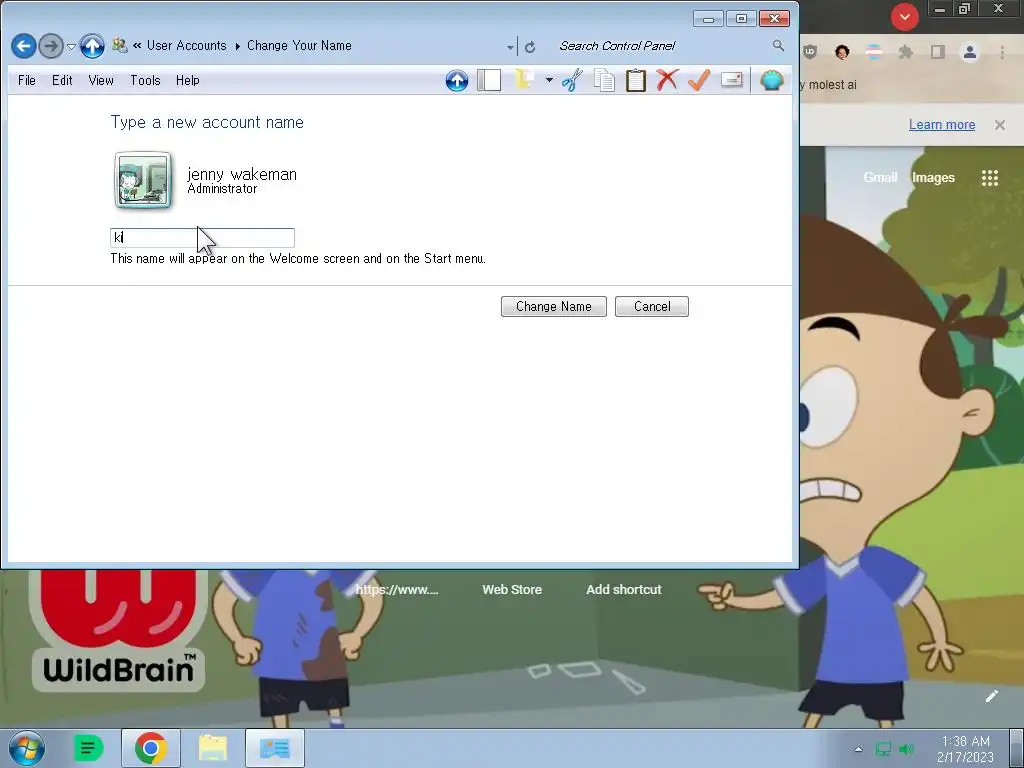The image size is (1024, 768).
Task: Open the Windows Start menu
Action: click(x=27, y=748)
